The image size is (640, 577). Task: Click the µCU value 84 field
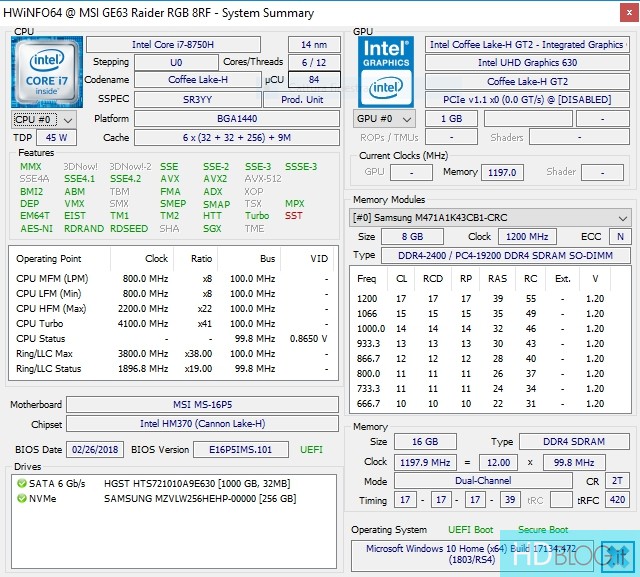tap(314, 80)
